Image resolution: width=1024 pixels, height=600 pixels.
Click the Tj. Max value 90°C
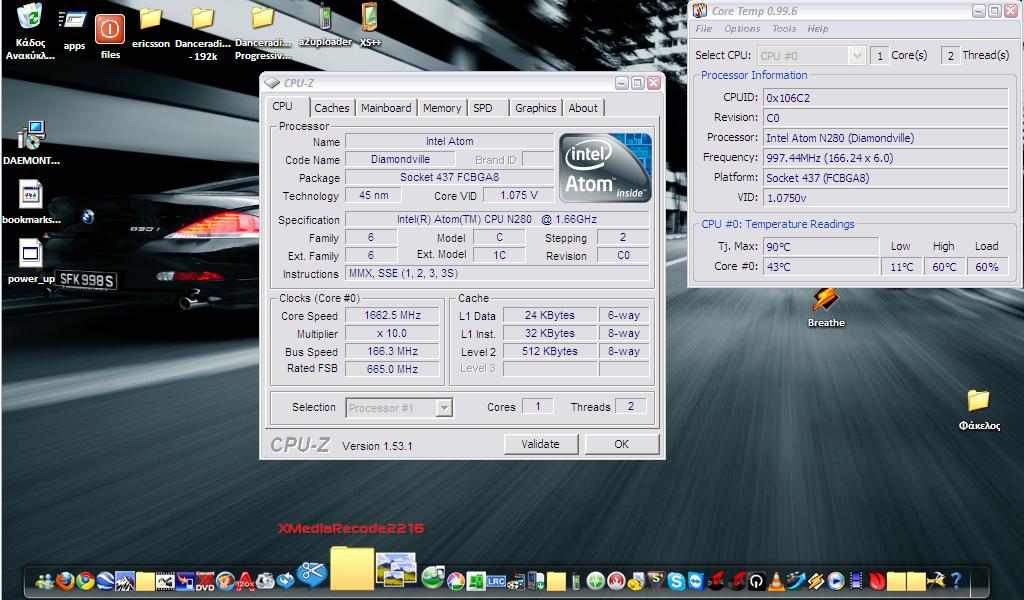tap(820, 247)
